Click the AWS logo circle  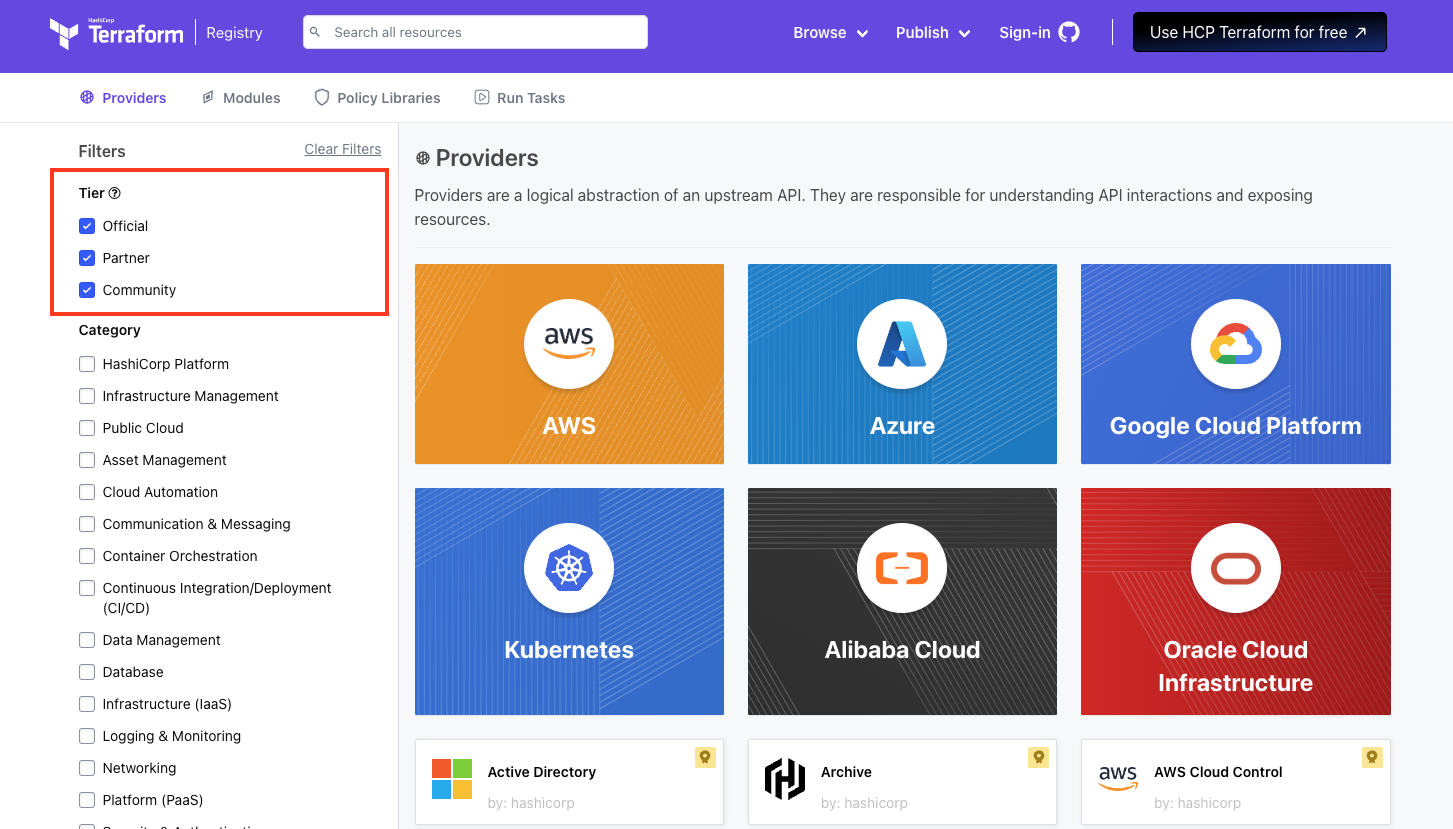click(569, 344)
